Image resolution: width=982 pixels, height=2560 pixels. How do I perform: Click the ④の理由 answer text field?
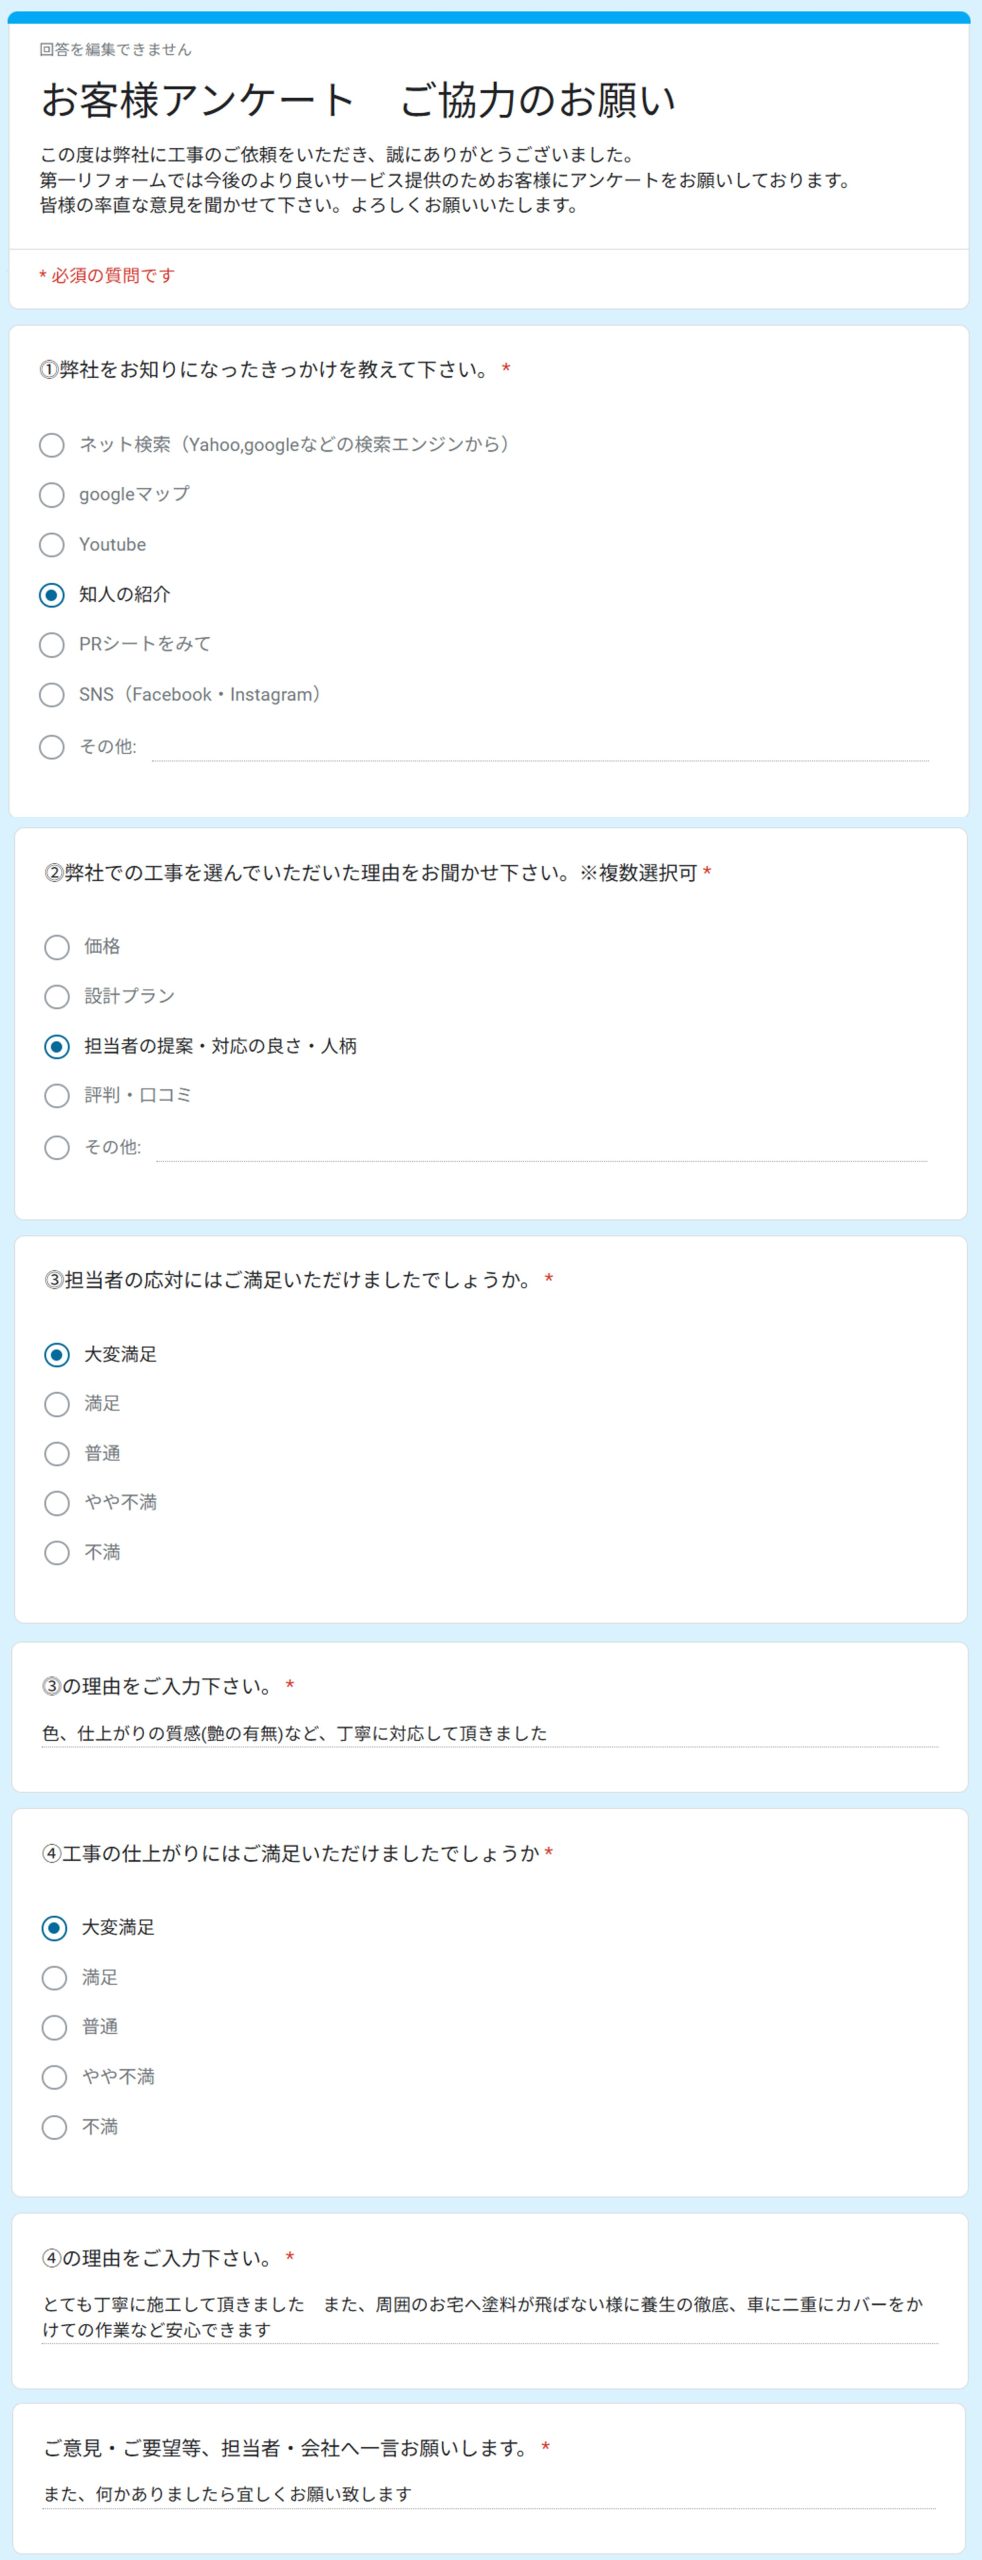(x=490, y=2318)
